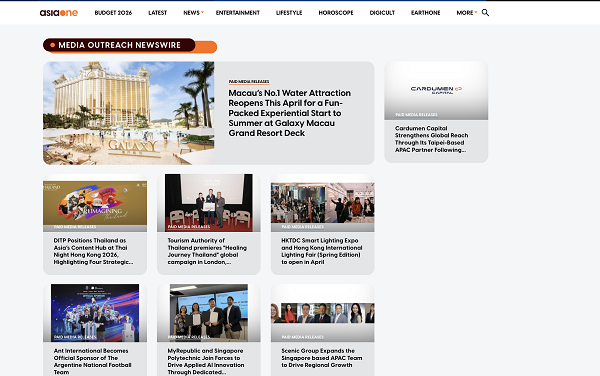Viewport: 600px width, 376px height.
Task: Read MyRepublic and Singapore Polytechnic article
Action: 205,361
